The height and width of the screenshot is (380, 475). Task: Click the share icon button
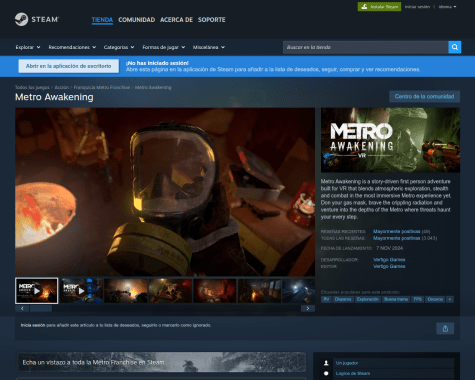pos(445,329)
